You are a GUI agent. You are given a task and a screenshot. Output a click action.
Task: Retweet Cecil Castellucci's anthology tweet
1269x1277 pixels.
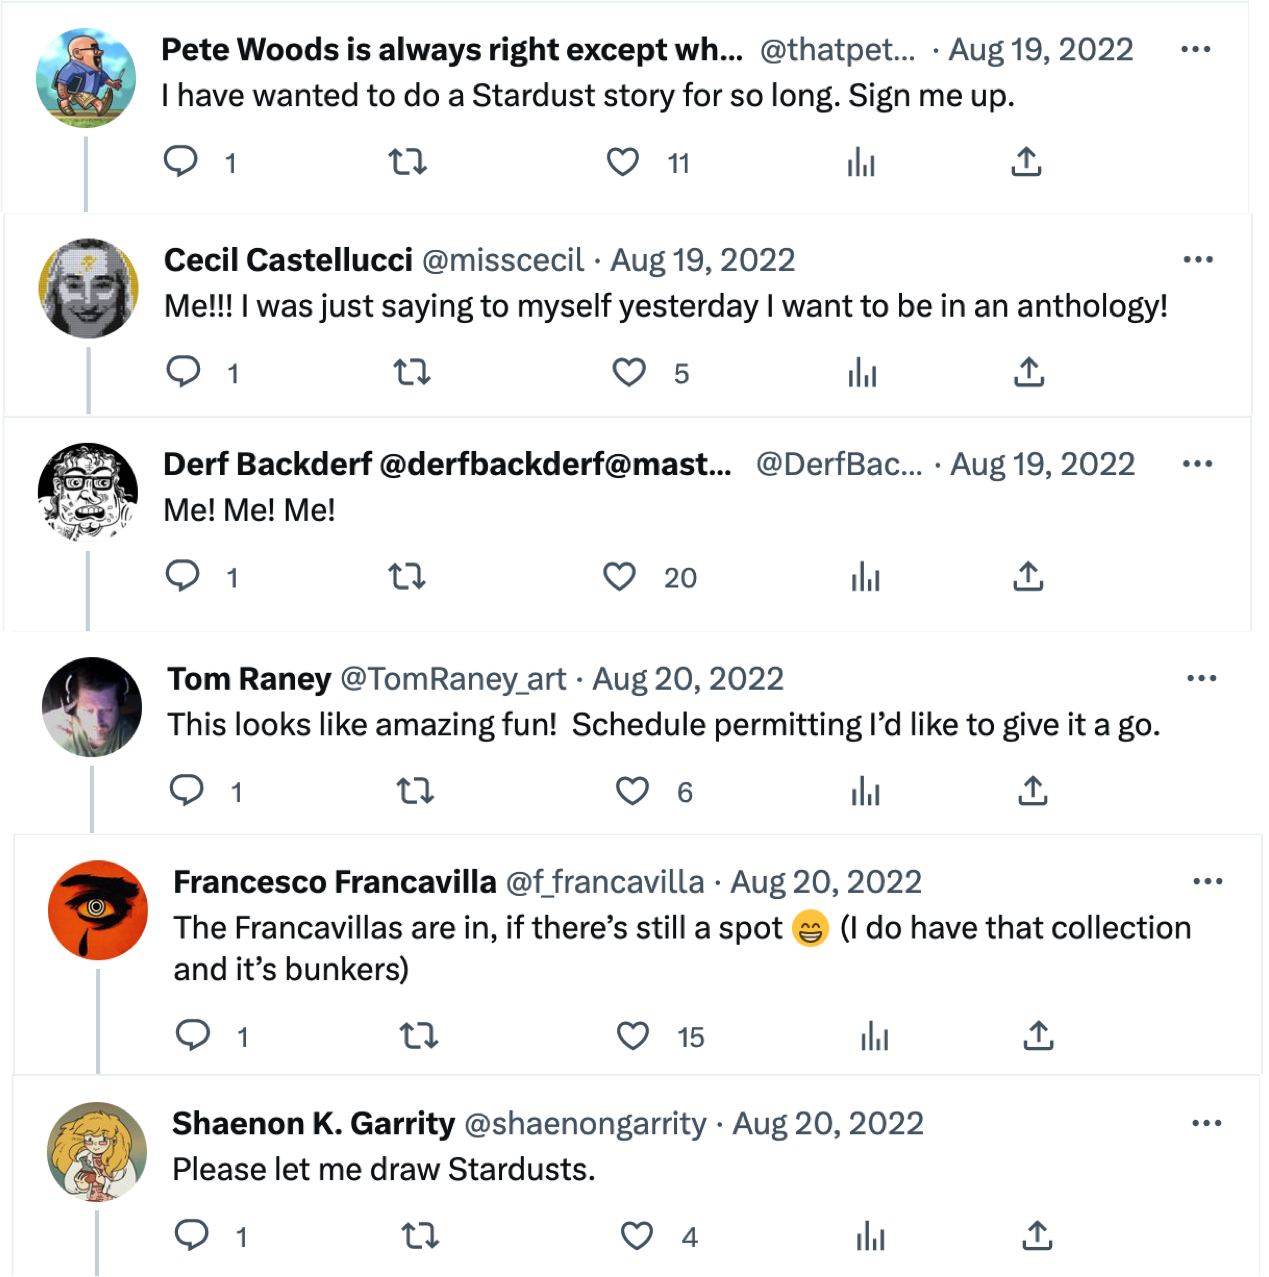coord(411,373)
